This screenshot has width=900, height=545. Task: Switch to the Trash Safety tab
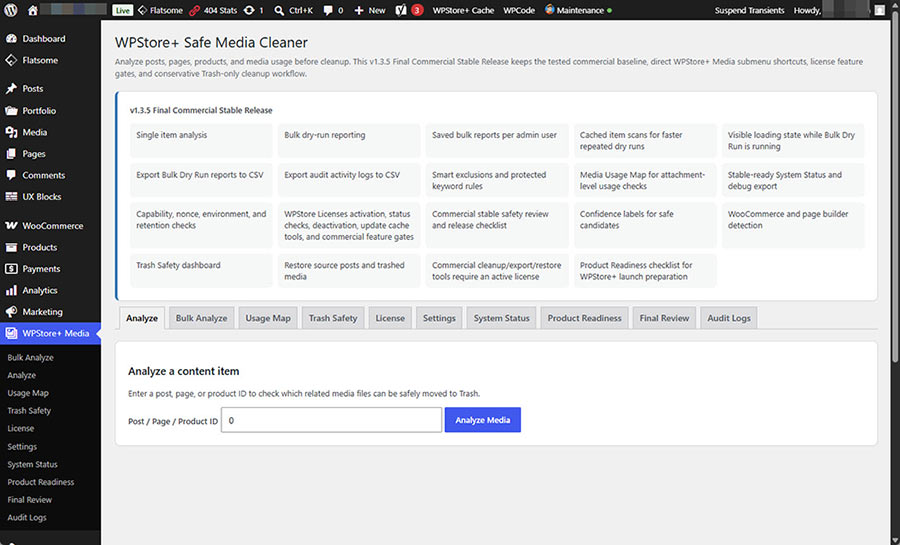(333, 318)
